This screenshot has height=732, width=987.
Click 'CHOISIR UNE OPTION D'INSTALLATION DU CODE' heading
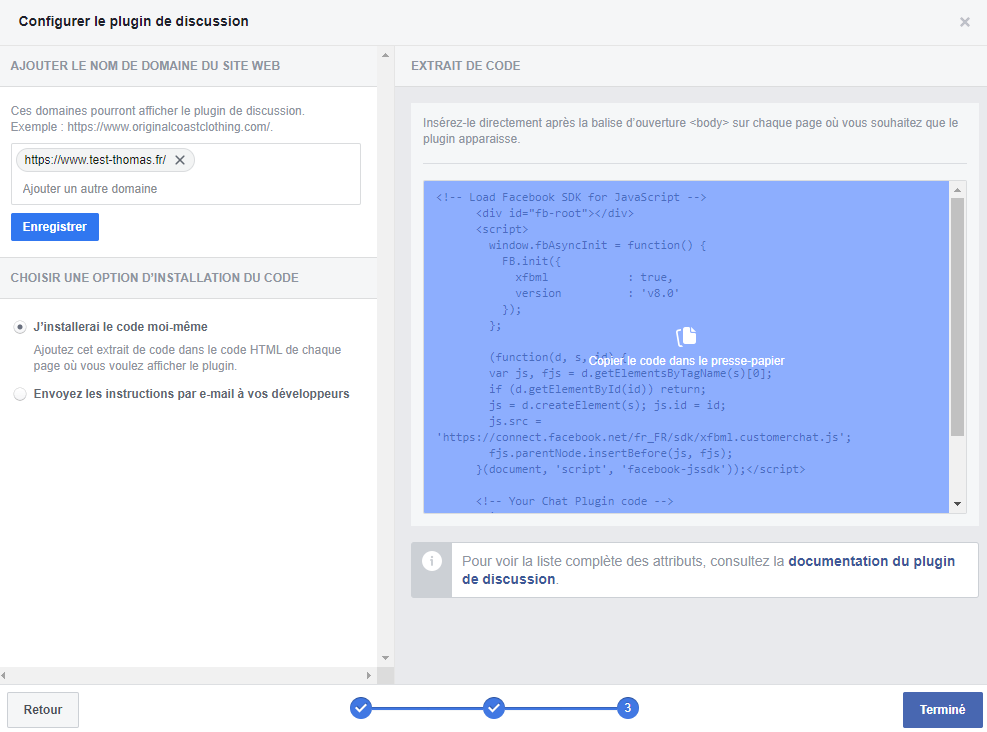click(155, 278)
